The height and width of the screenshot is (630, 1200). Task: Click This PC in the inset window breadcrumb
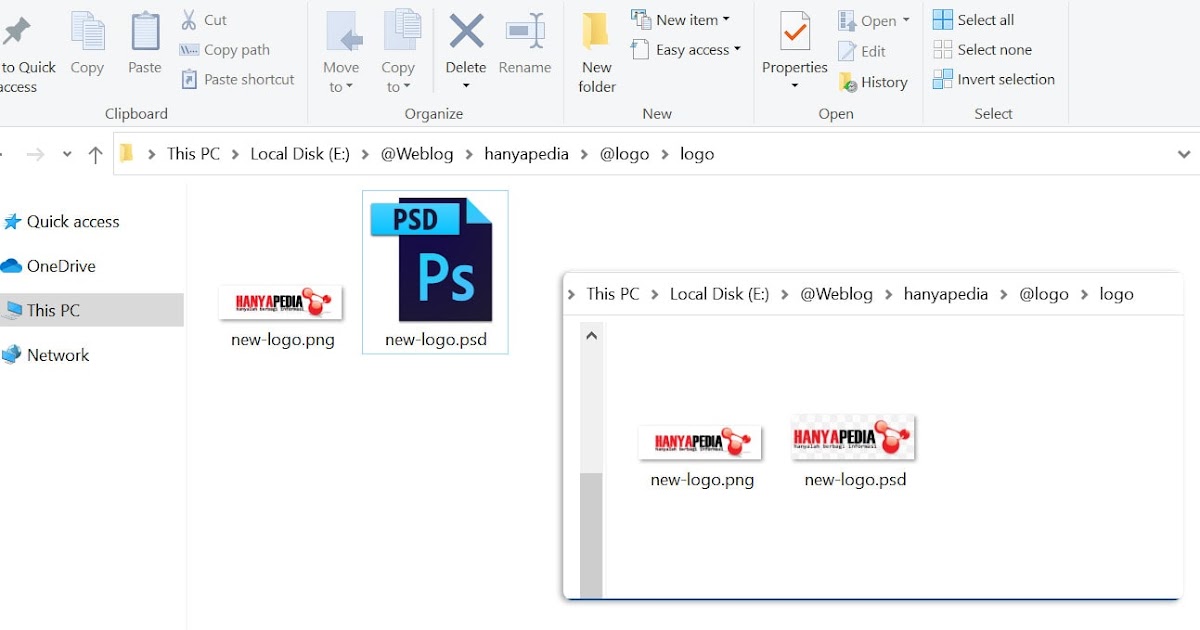[613, 294]
